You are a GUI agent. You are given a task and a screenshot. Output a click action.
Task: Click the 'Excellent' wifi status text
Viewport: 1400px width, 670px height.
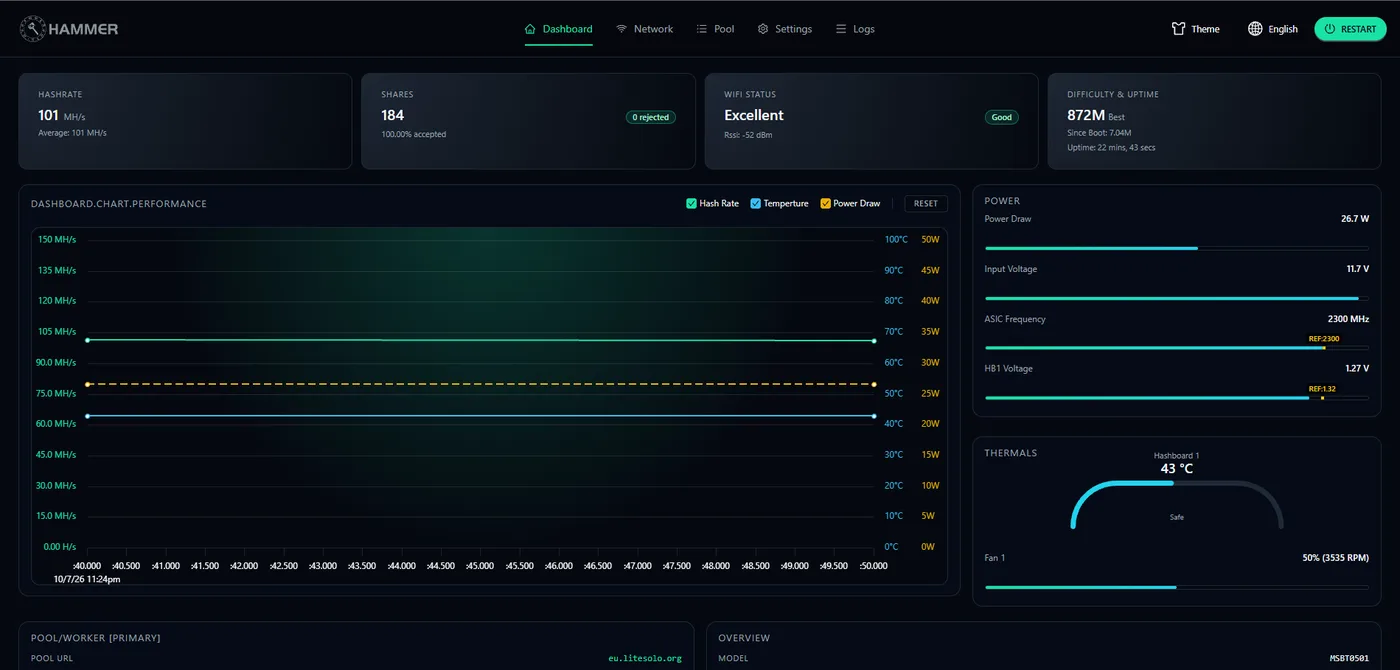(754, 115)
